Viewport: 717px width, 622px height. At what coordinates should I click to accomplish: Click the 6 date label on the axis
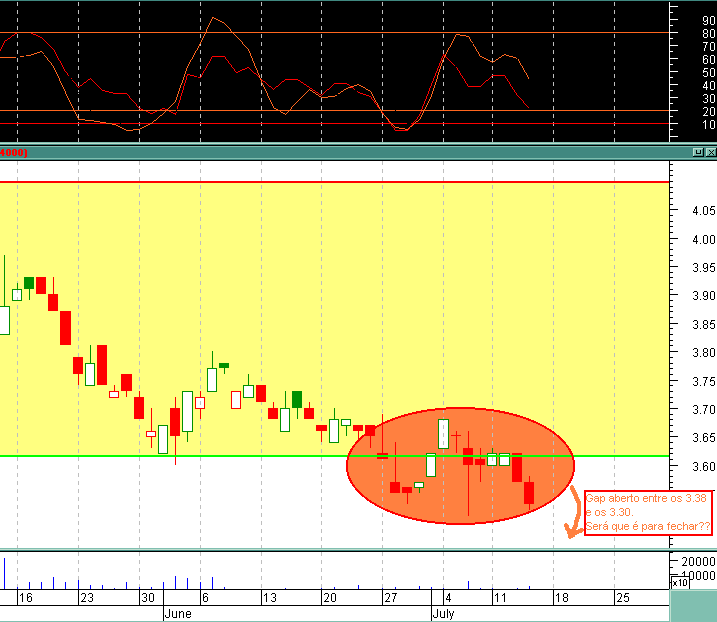coord(205,598)
